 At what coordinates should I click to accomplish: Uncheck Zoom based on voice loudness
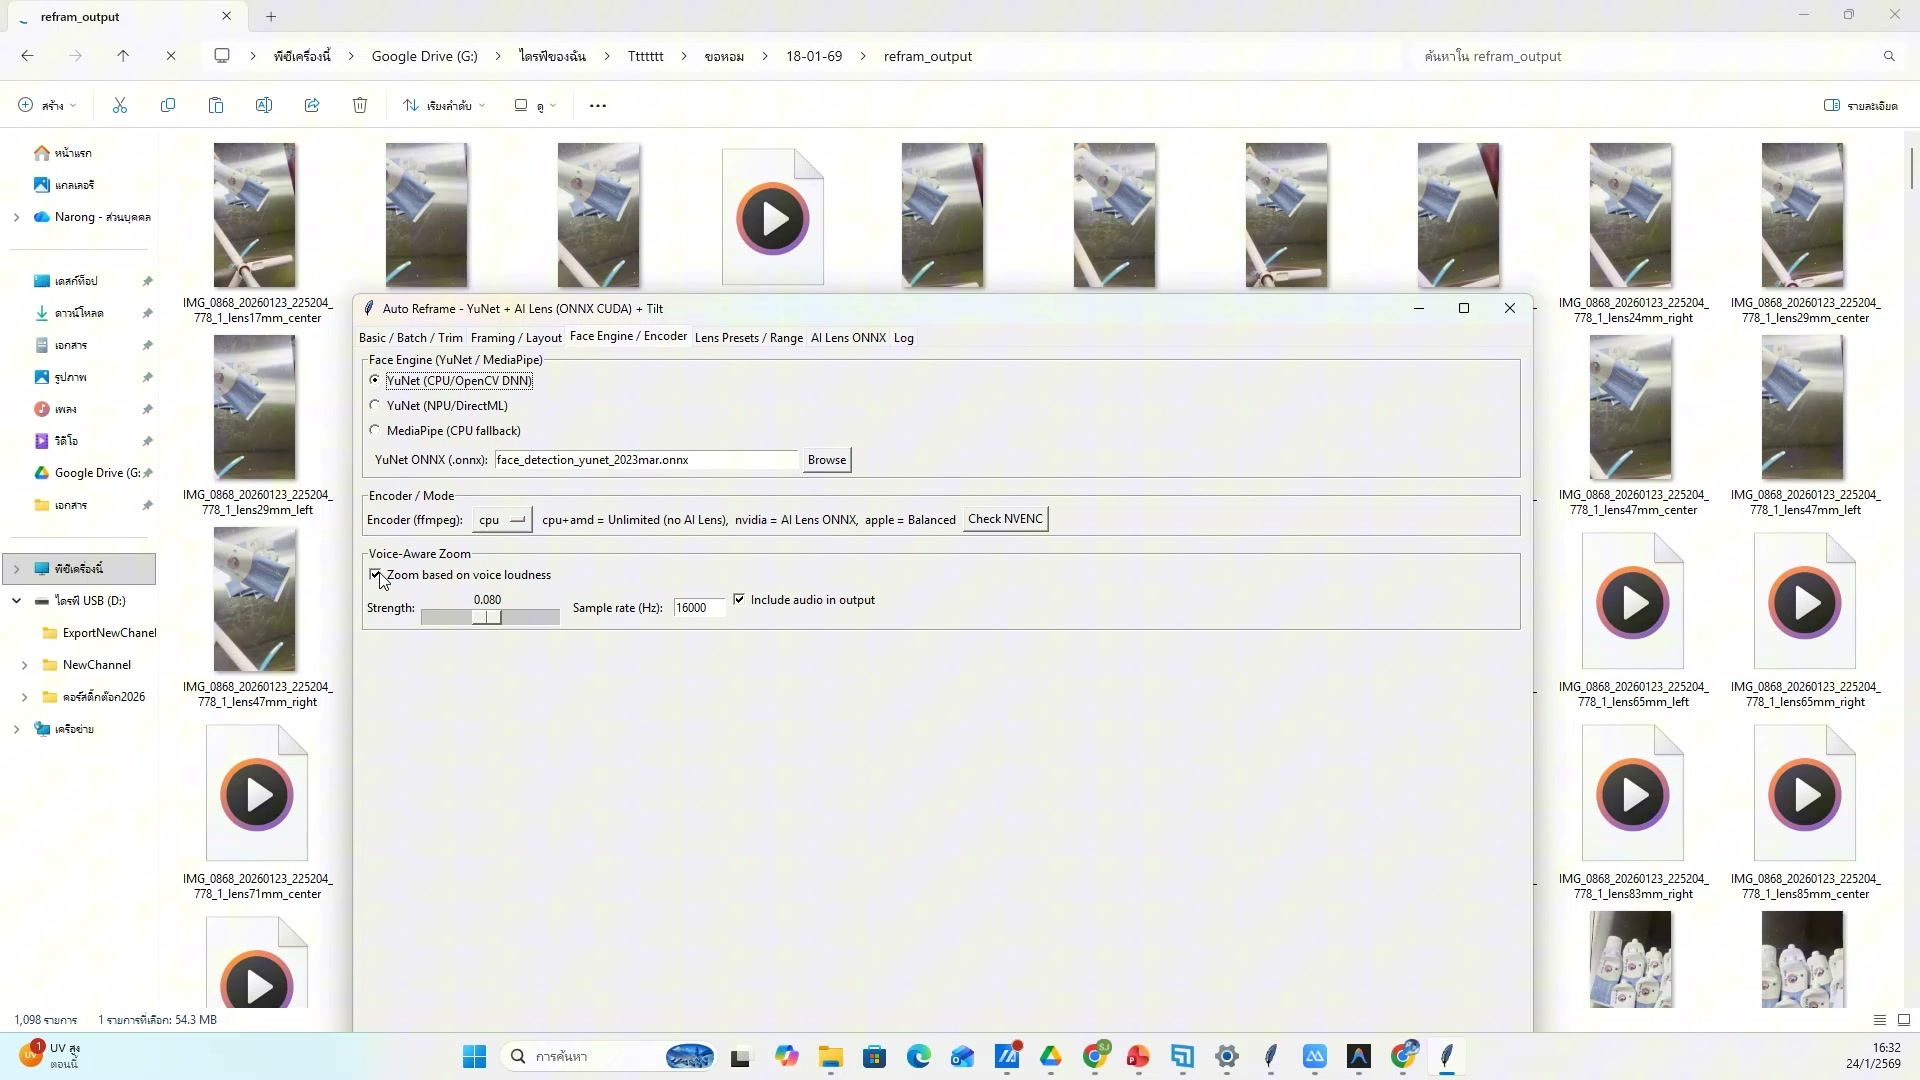376,575
